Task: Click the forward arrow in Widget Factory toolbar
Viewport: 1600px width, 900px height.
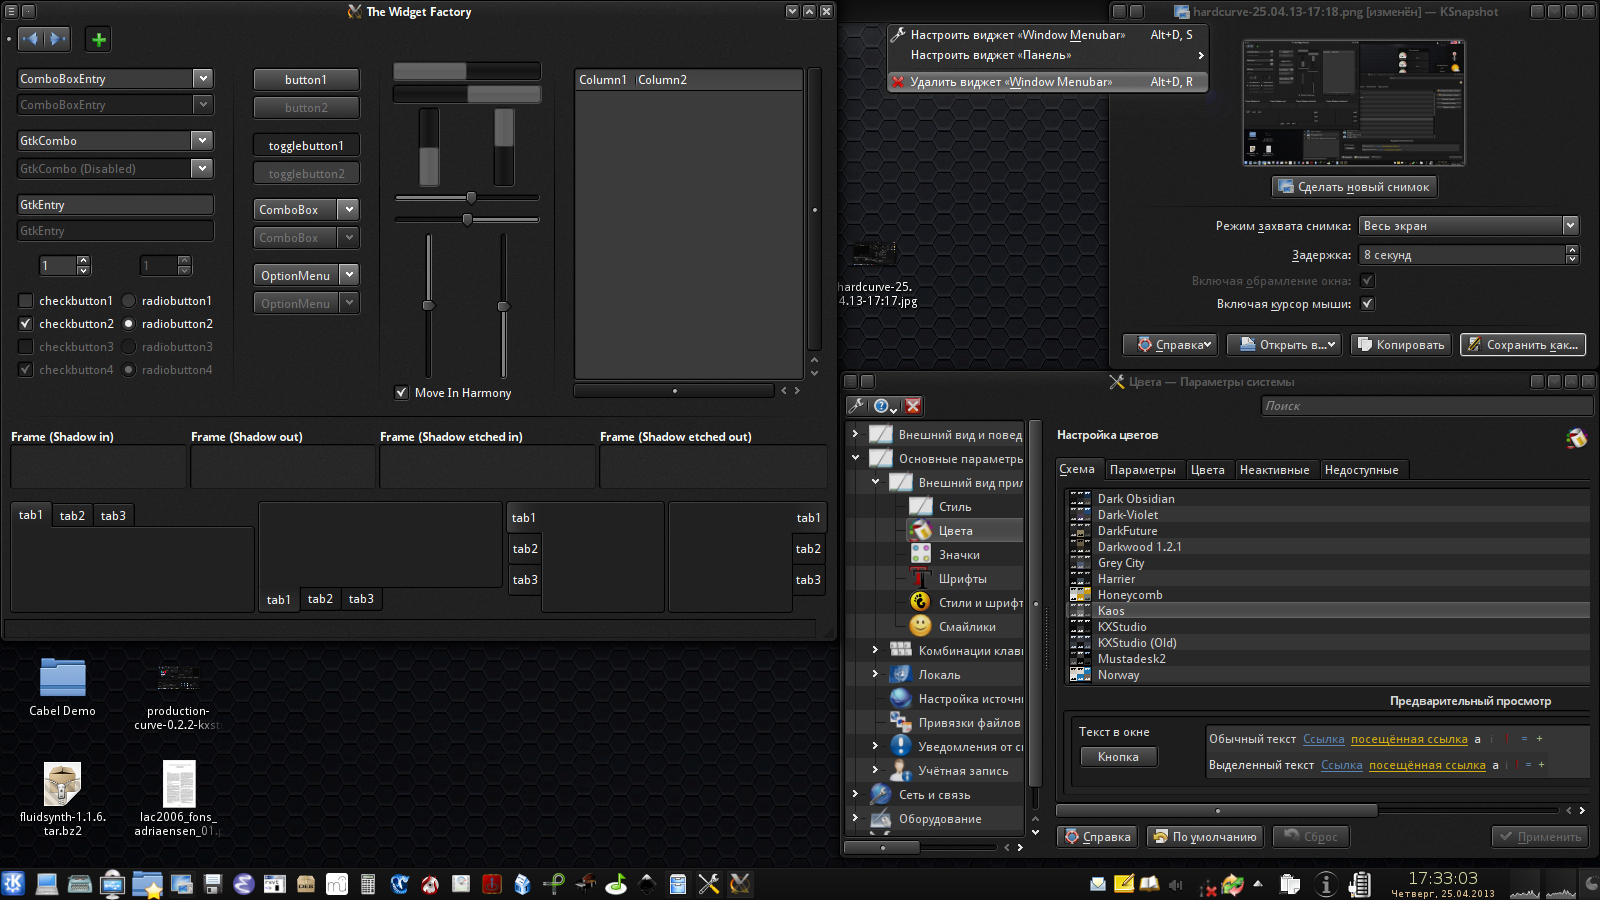Action: (x=57, y=39)
